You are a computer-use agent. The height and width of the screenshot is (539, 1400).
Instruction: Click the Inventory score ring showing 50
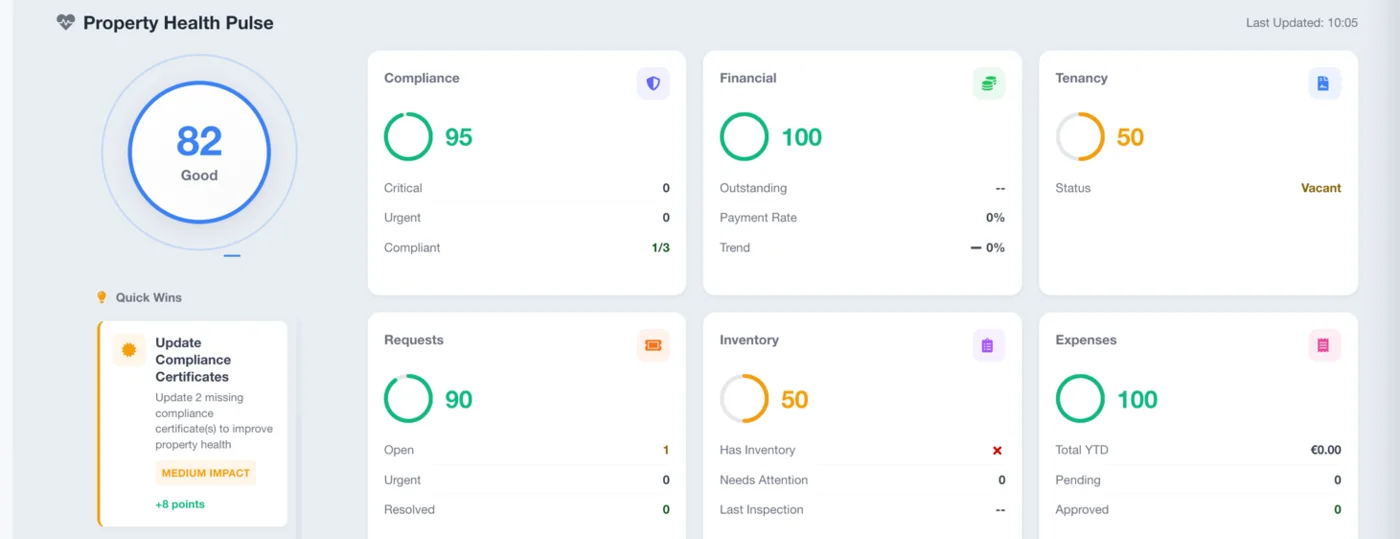pos(744,399)
